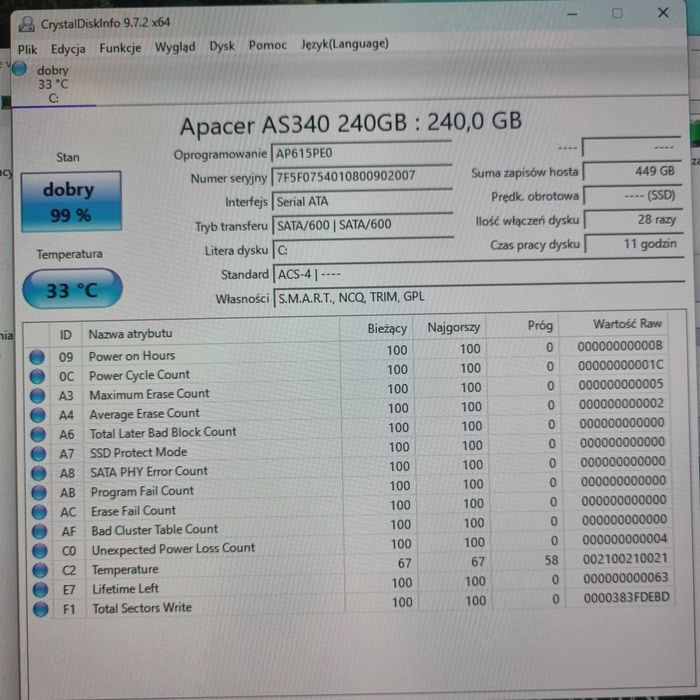This screenshot has width=700, height=700.
Task: Click the Ilość włączeń dysku value 28 razy
Action: (x=634, y=219)
